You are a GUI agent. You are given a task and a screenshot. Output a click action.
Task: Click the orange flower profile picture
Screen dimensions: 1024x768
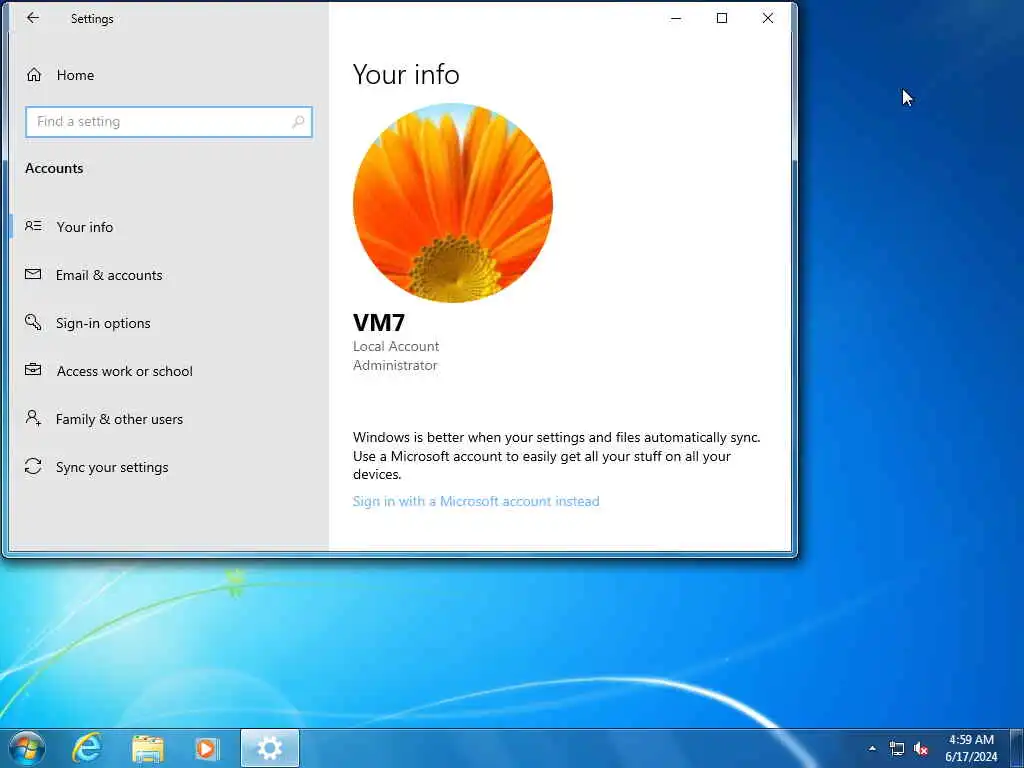453,202
